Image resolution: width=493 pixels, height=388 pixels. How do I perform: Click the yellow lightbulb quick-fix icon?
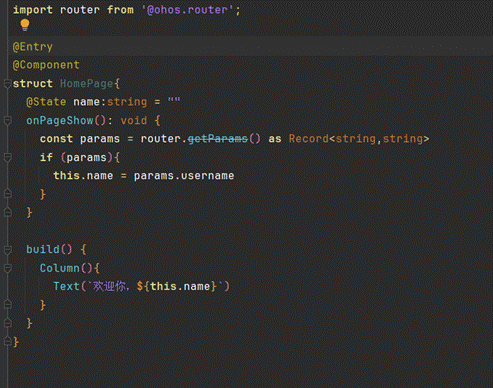point(25,25)
